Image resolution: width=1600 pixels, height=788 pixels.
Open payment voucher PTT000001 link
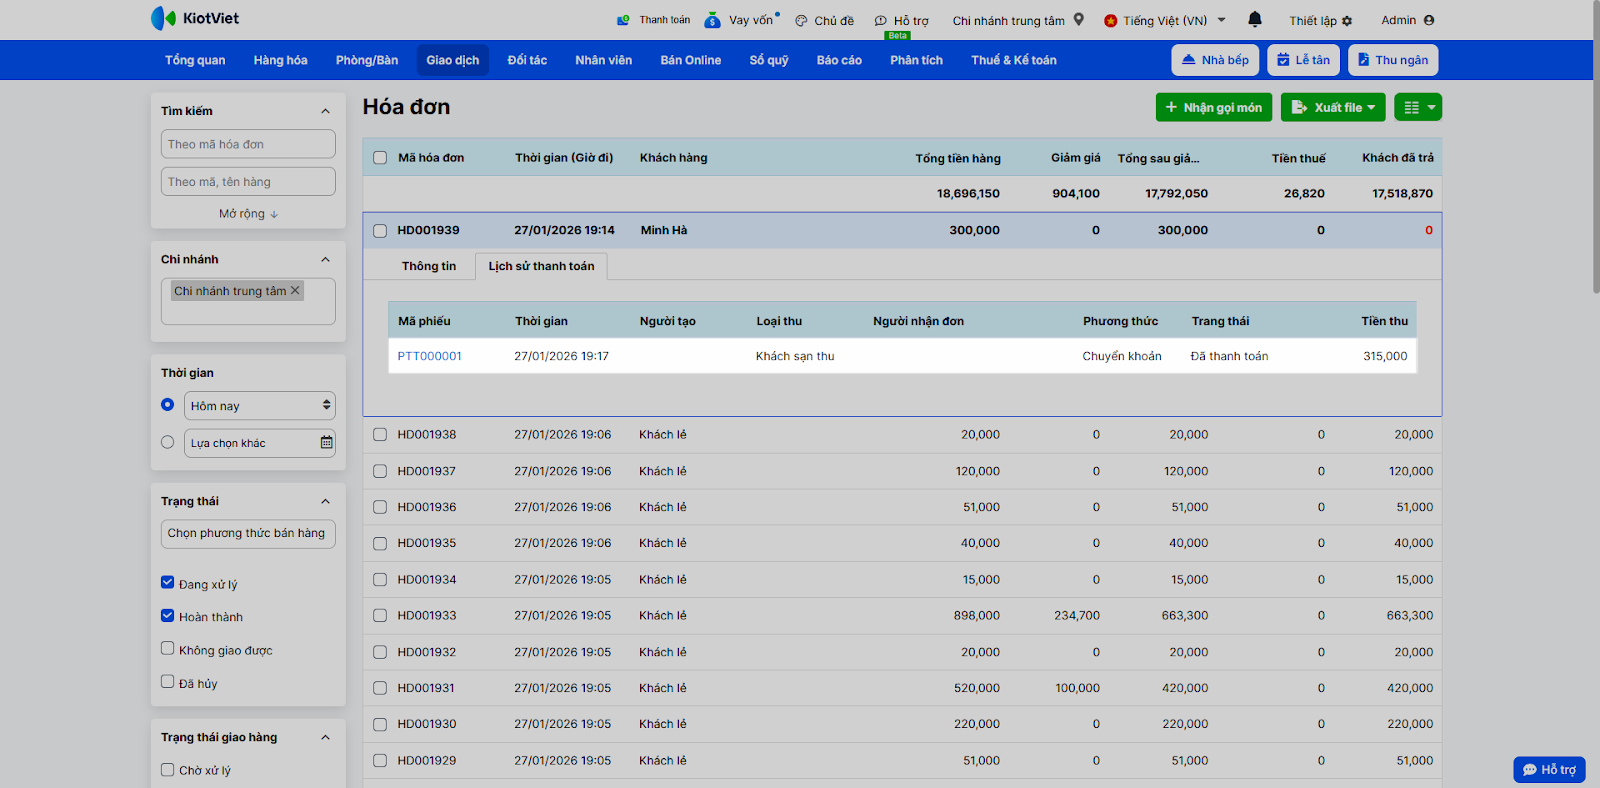click(430, 356)
